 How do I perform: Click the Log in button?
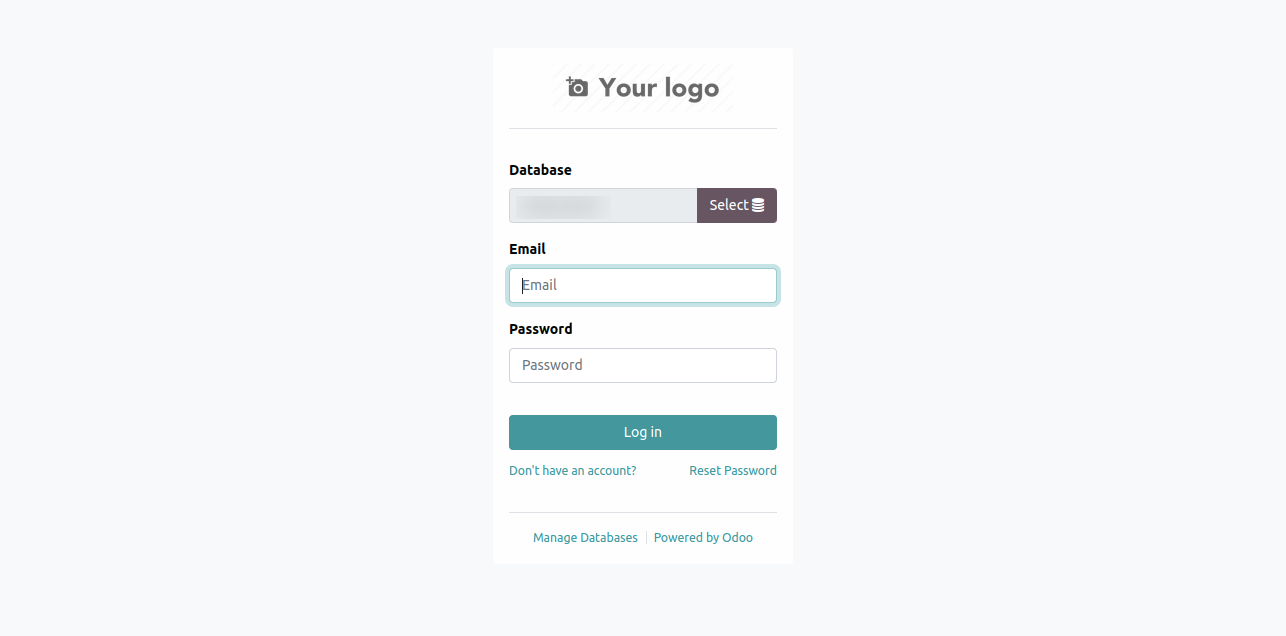[643, 432]
